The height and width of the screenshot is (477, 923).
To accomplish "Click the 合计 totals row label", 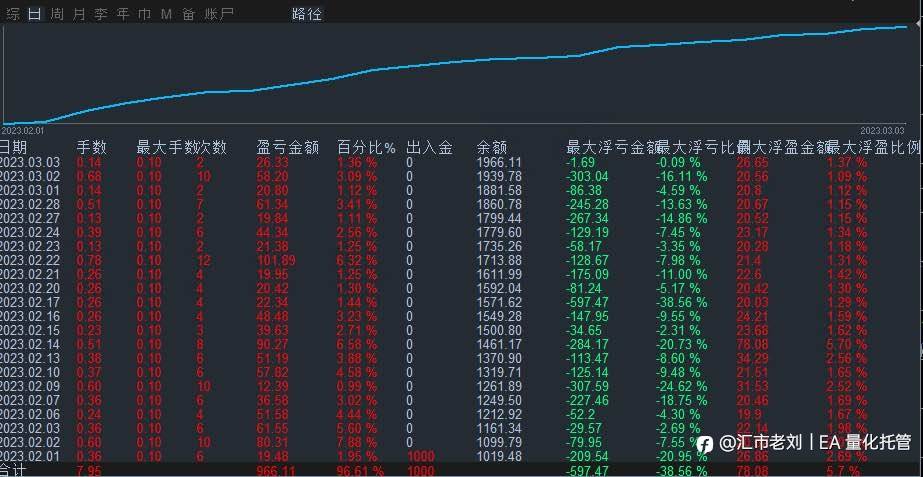I will pyautogui.click(x=14, y=471).
